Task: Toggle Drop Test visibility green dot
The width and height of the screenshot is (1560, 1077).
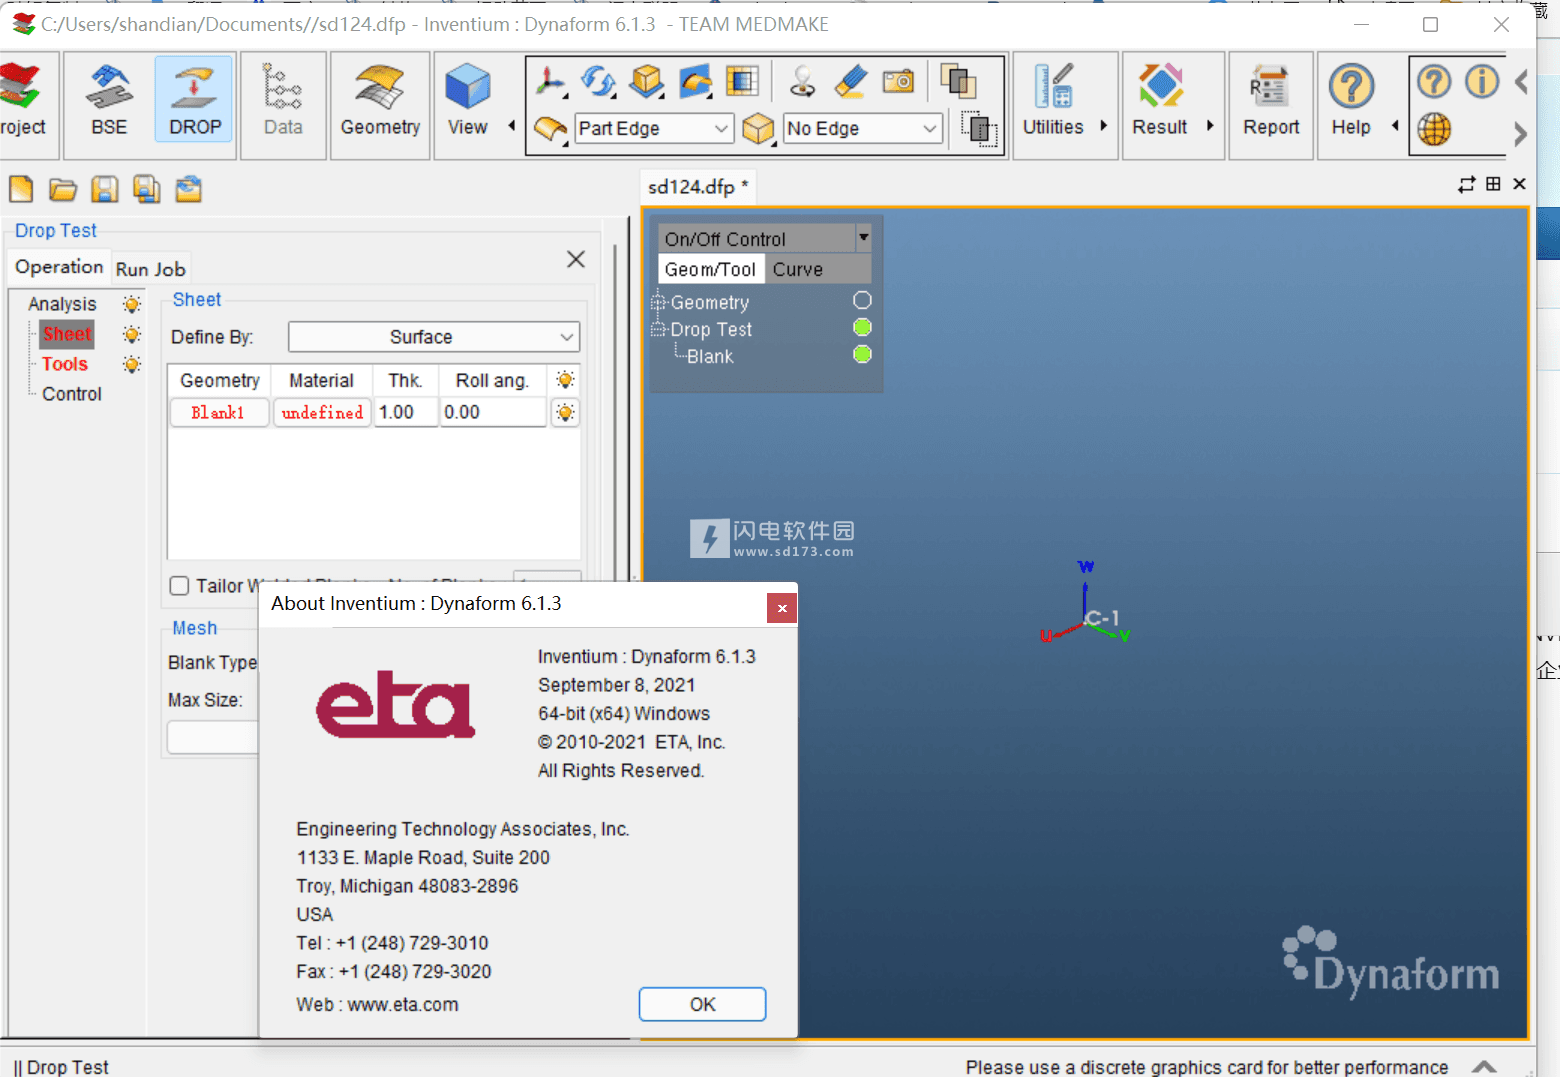Action: pyautogui.click(x=862, y=327)
